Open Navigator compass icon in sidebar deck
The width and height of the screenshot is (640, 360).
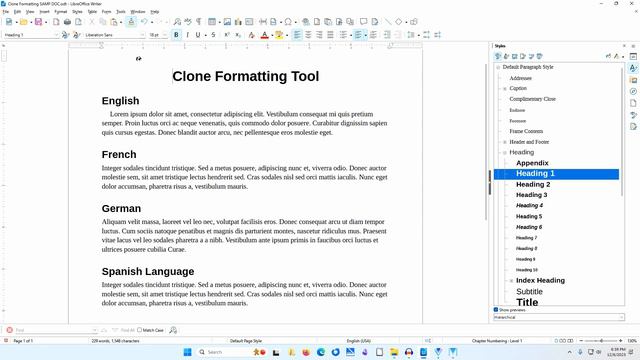(x=633, y=91)
